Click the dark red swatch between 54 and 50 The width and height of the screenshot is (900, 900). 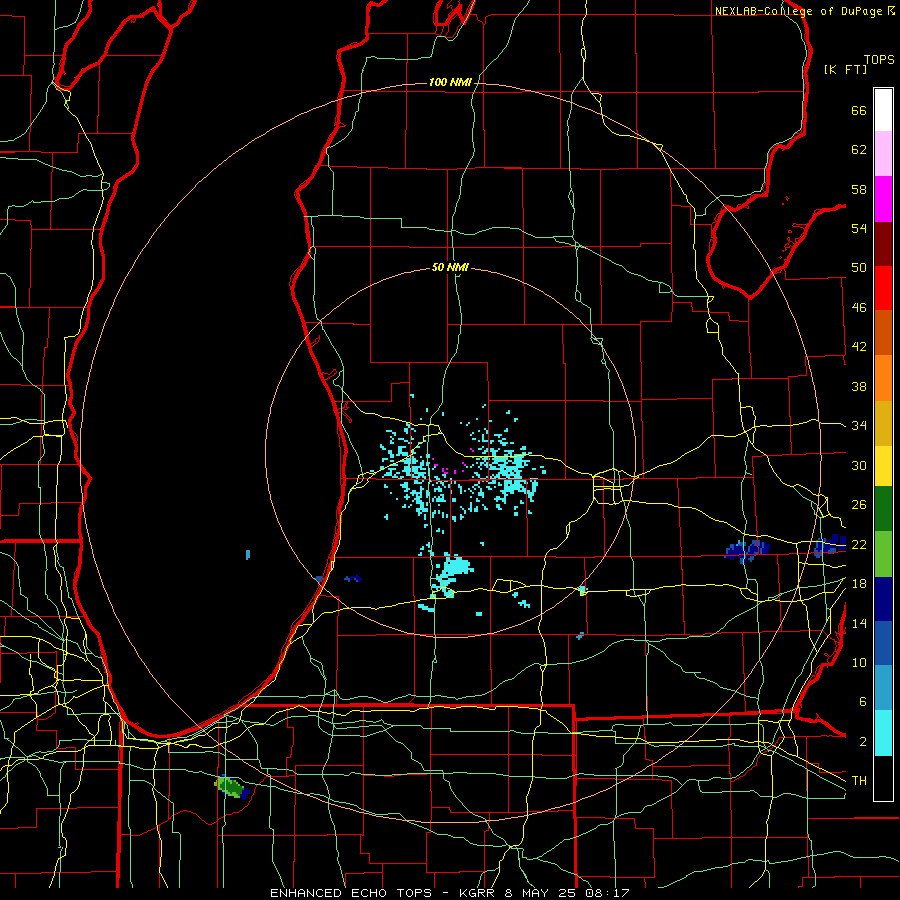tap(883, 243)
